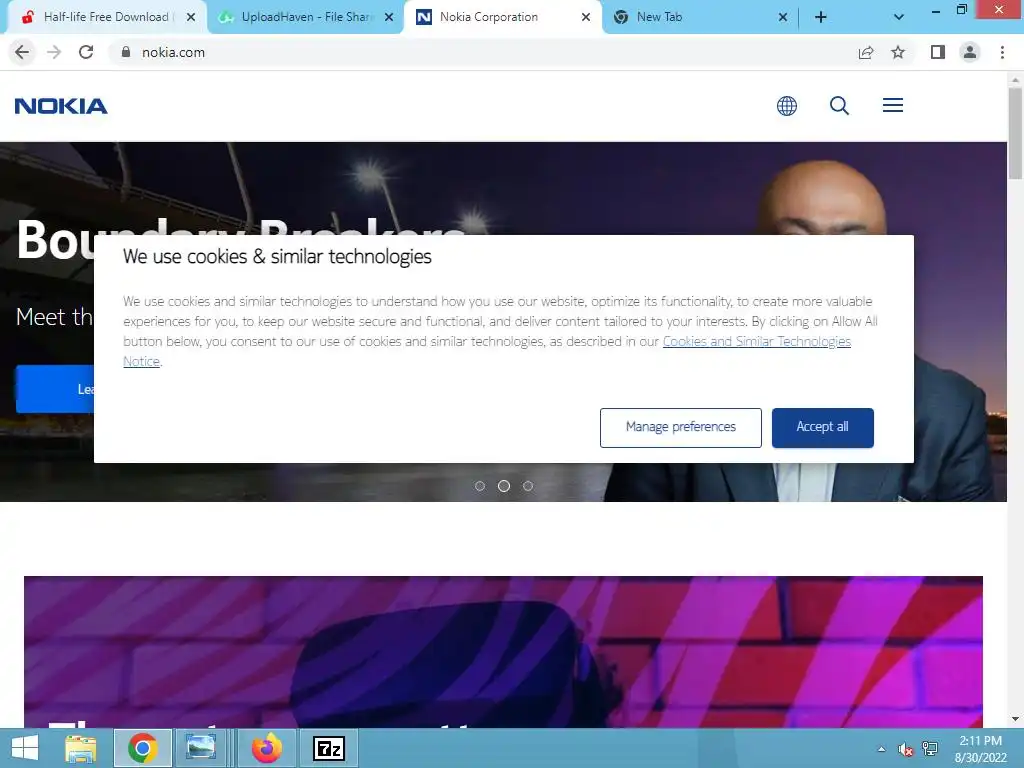Close the Nokia Corporation tab
The height and width of the screenshot is (768, 1024).
point(586,18)
